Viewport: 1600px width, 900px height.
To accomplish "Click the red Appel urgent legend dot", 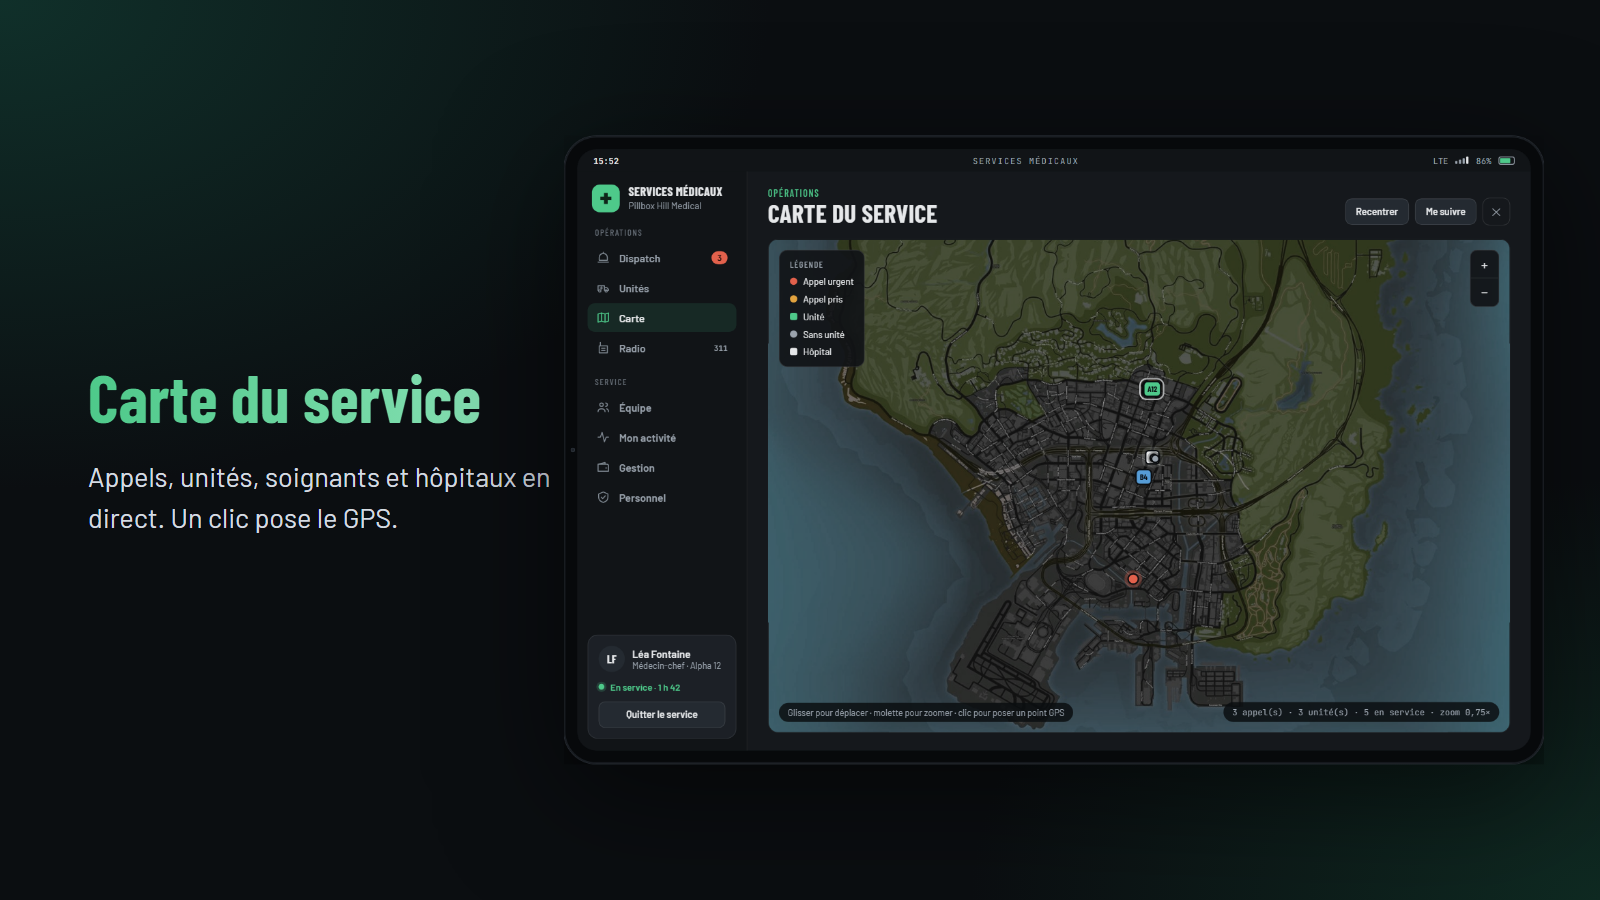I will (x=794, y=282).
